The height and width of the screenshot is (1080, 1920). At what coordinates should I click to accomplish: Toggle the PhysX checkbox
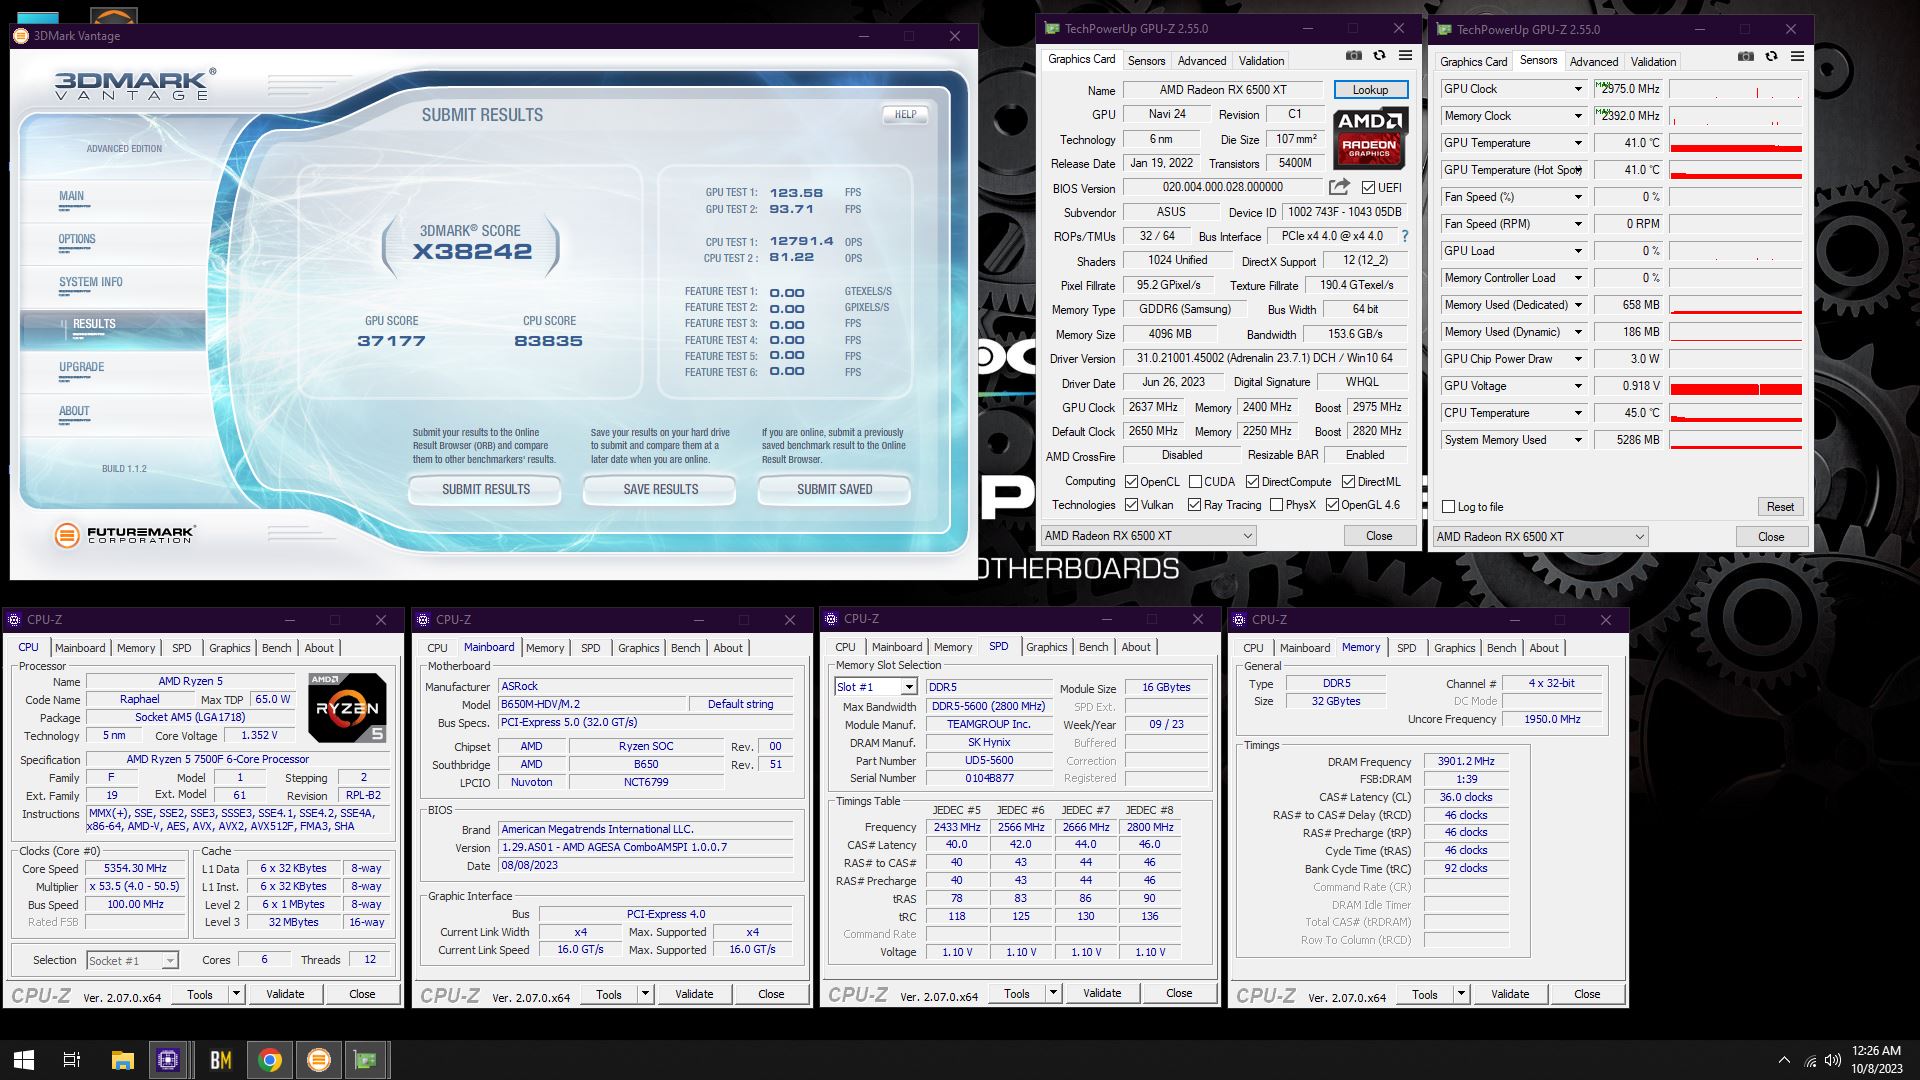click(1276, 505)
